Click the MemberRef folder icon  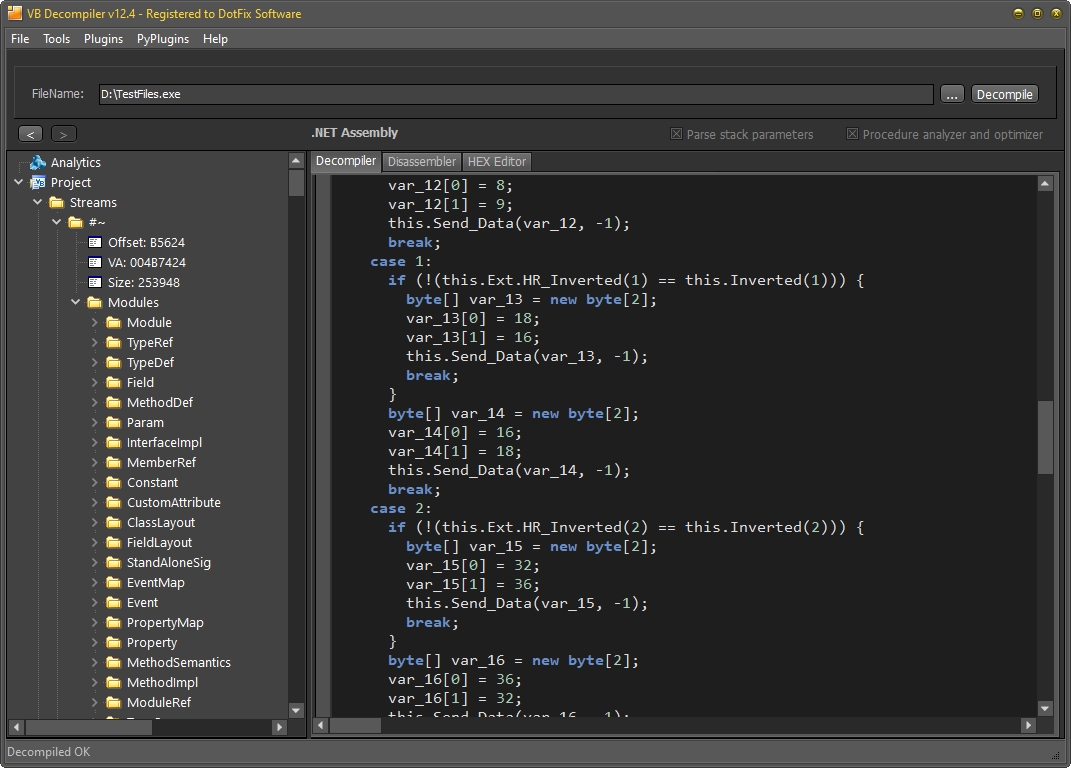pyautogui.click(x=113, y=463)
